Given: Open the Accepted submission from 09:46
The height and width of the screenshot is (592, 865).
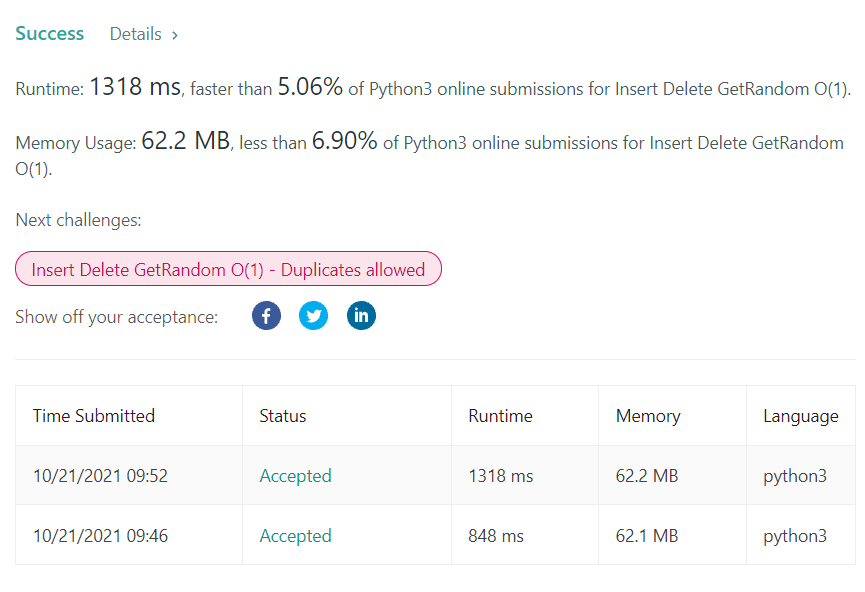Looking at the screenshot, I should [x=295, y=536].
